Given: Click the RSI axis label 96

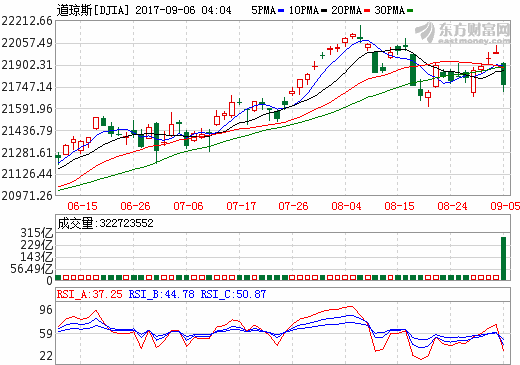Looking at the screenshot, I should 46,310.
